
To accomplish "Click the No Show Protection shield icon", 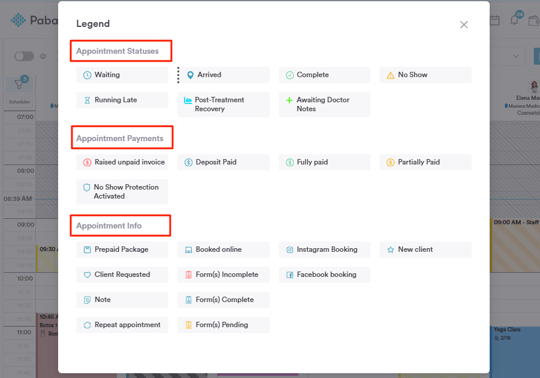I will pyautogui.click(x=87, y=188).
